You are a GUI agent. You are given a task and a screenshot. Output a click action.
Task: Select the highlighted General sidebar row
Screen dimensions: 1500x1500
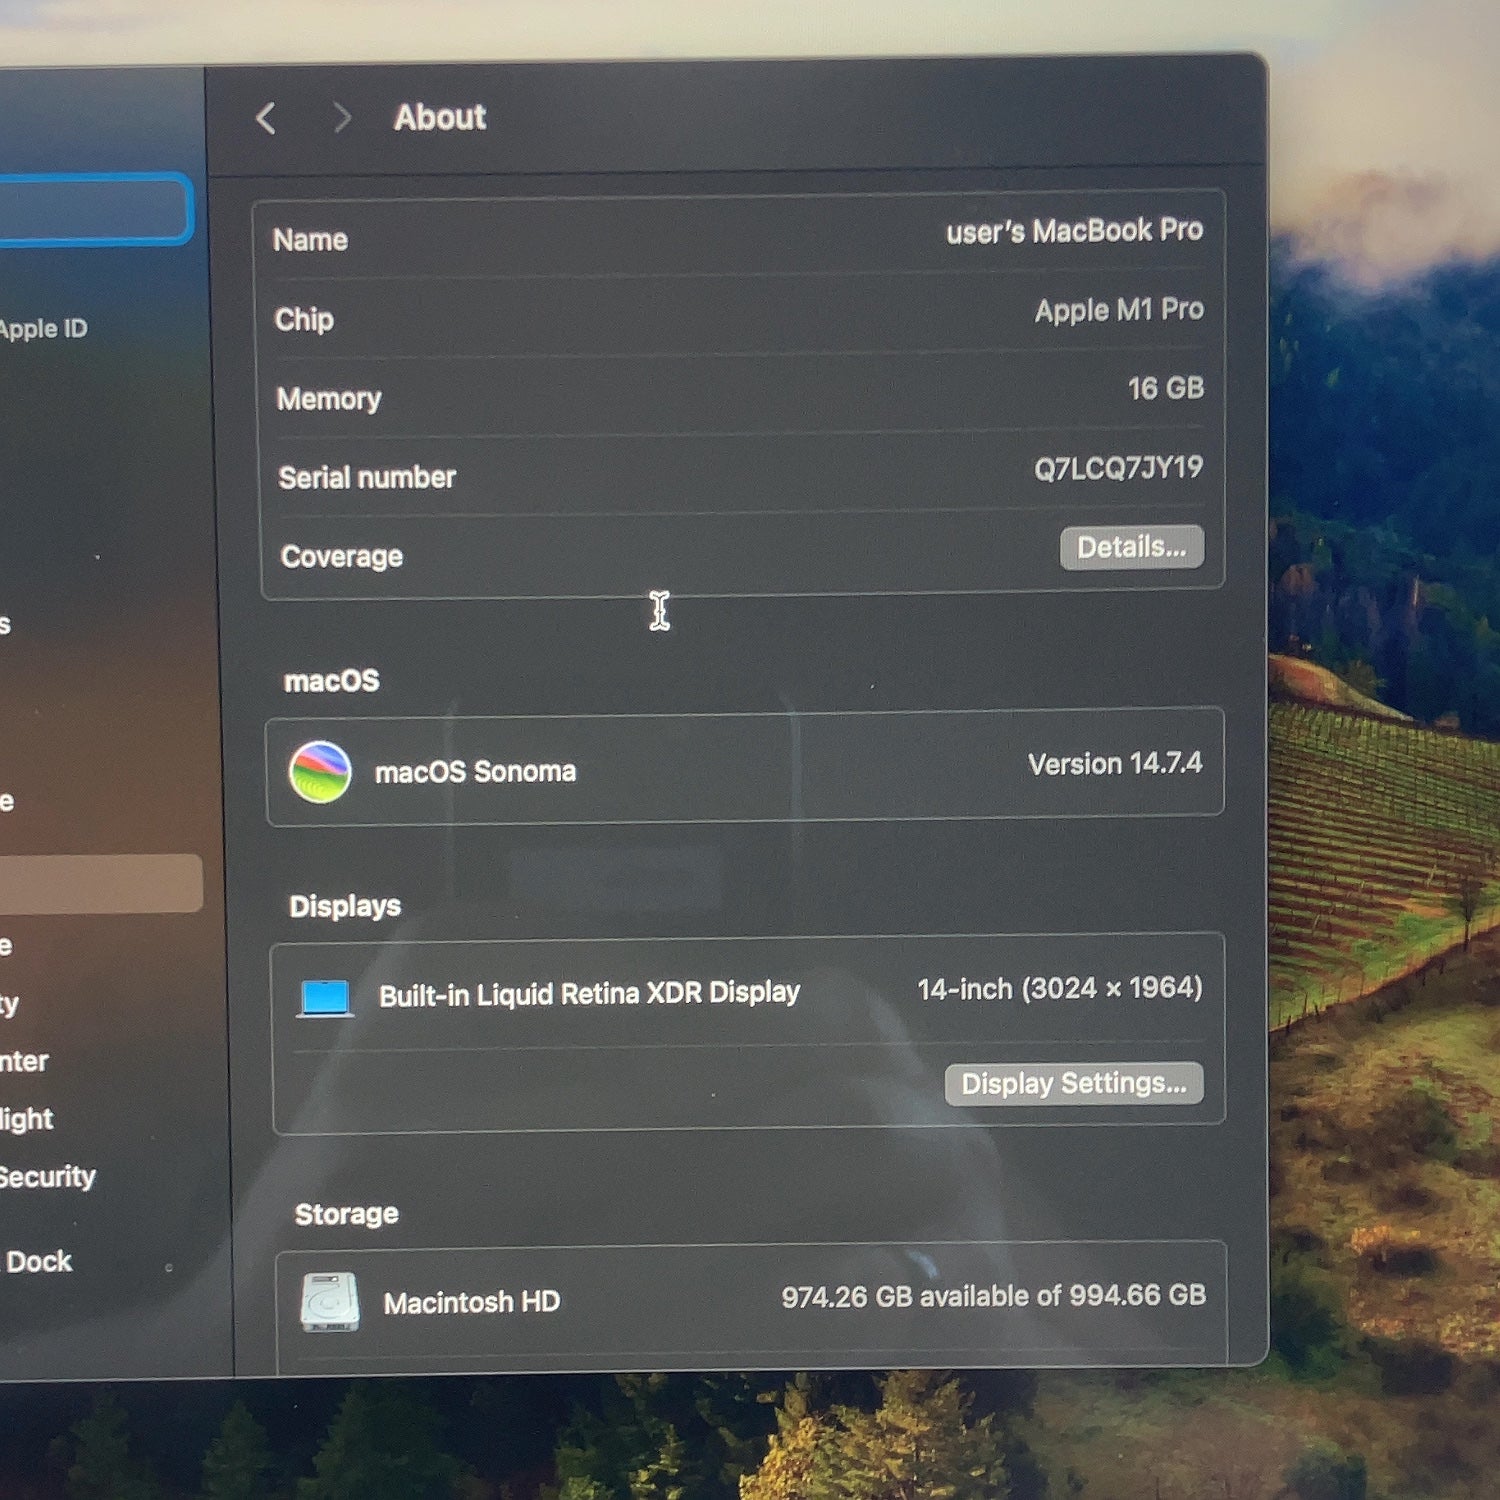[x=100, y=883]
